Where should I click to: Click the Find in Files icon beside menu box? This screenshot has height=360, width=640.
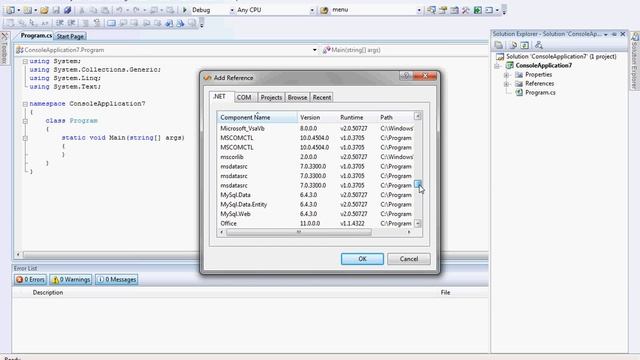[x=324, y=10]
